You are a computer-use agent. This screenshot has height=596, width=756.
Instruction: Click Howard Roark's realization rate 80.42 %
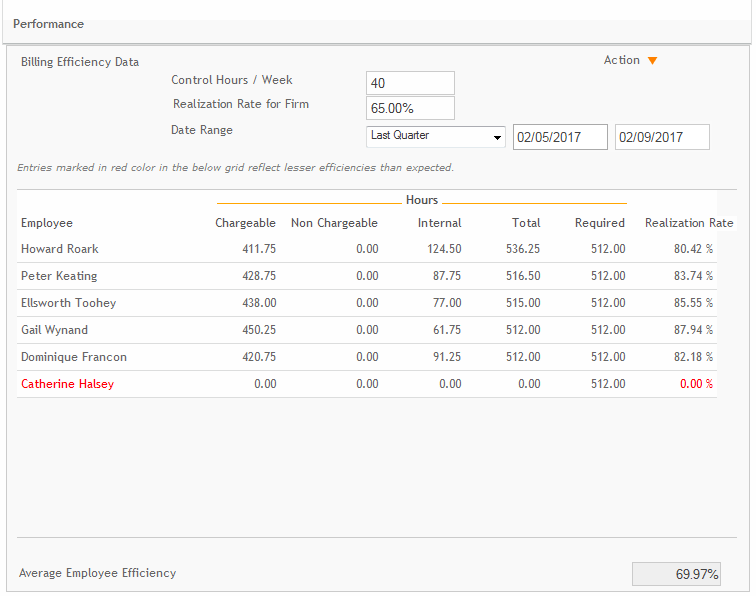pos(693,249)
